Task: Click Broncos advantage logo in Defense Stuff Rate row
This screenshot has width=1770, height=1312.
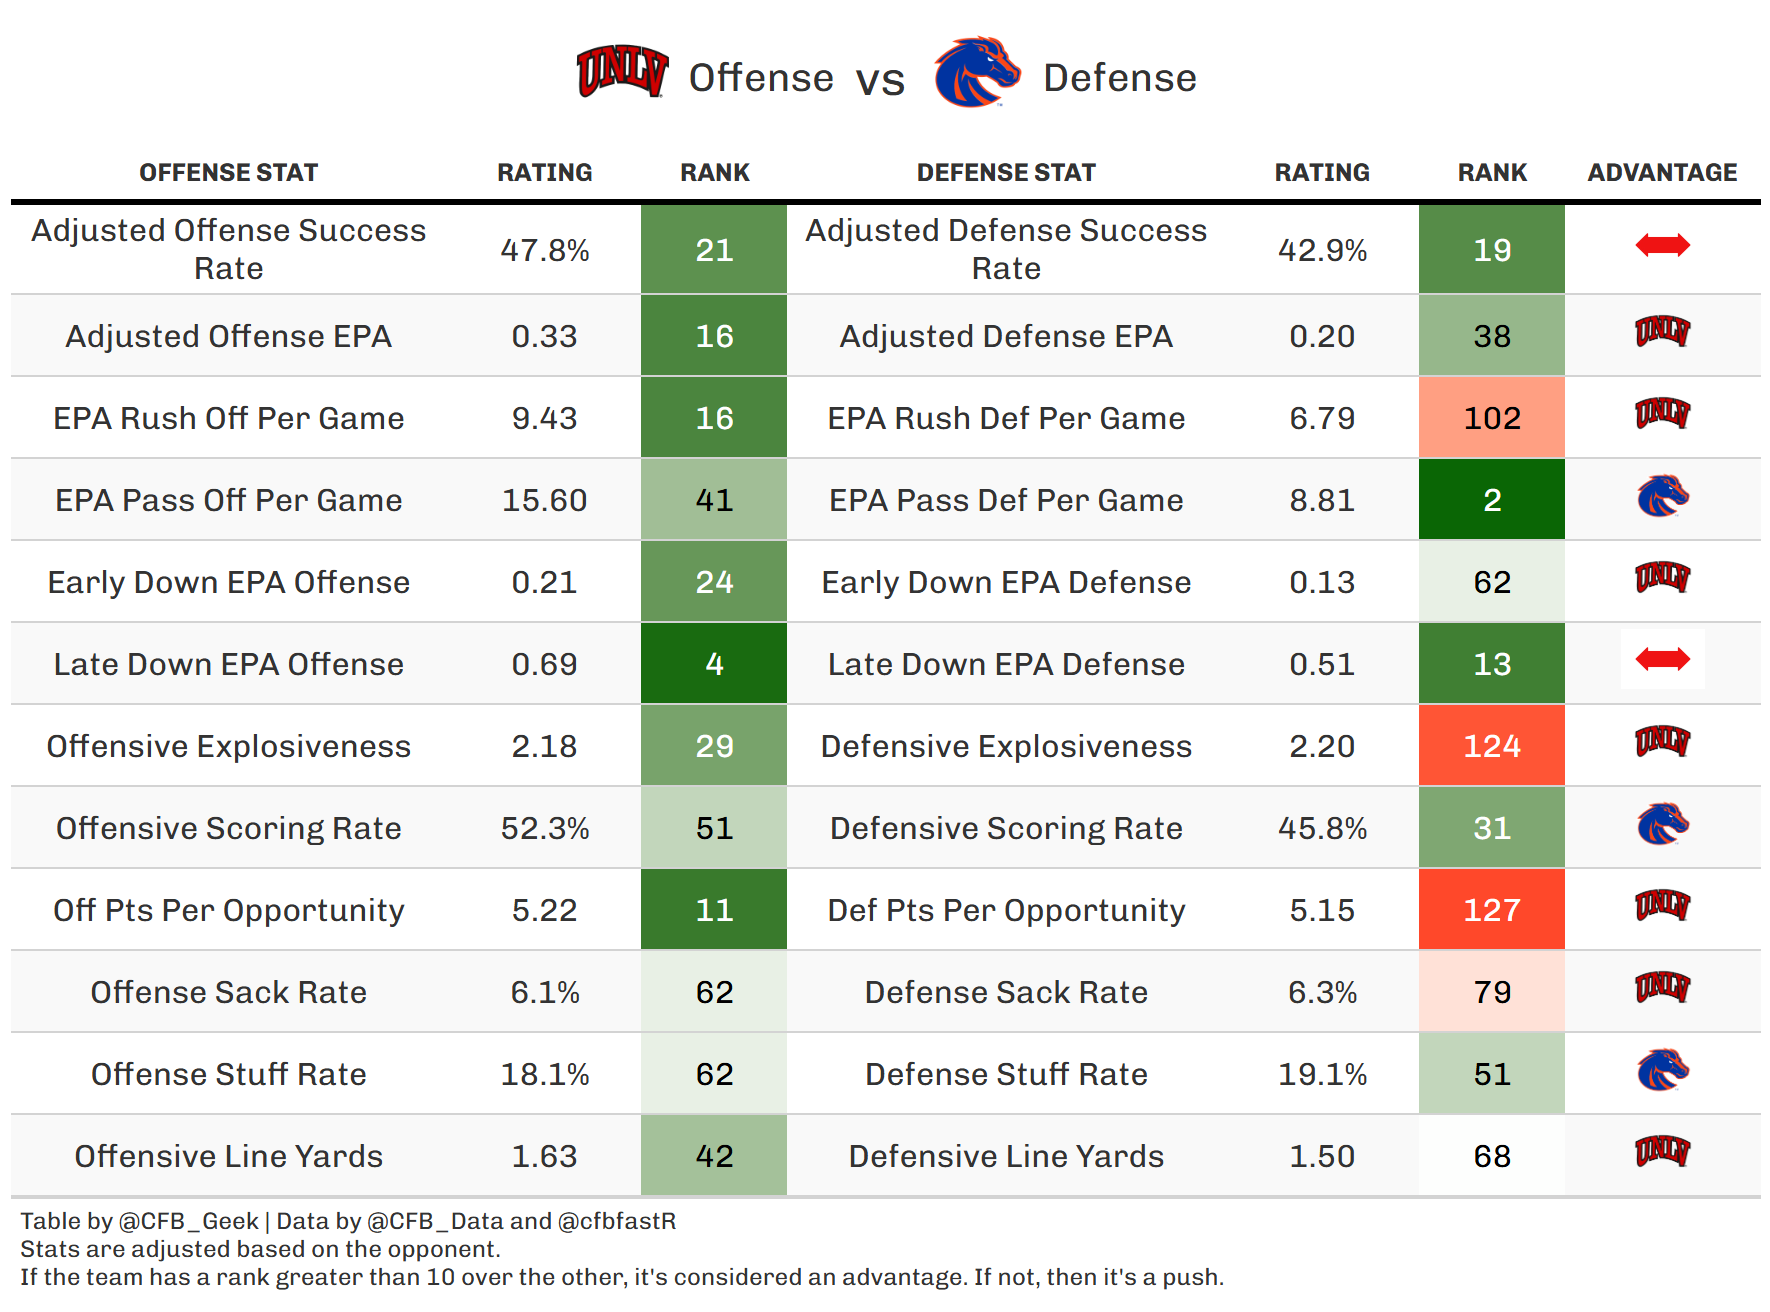Action: [x=1662, y=1070]
